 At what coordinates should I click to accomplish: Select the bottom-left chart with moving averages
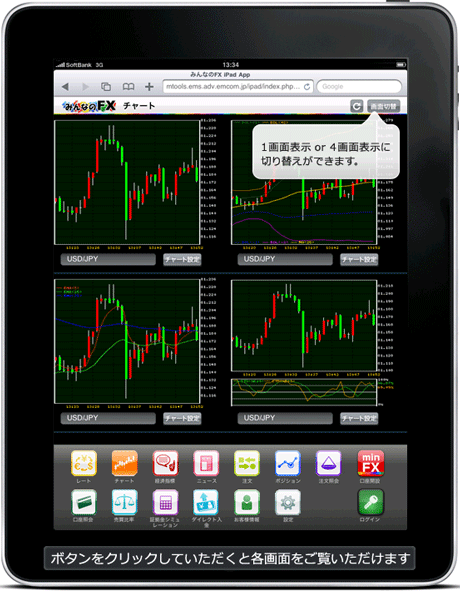click(127, 341)
